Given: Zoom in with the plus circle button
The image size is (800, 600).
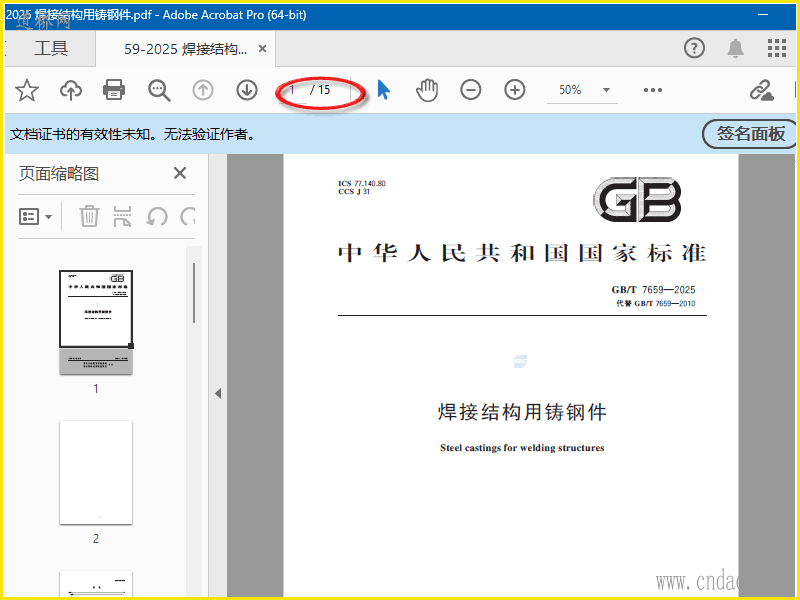Looking at the screenshot, I should tap(515, 90).
